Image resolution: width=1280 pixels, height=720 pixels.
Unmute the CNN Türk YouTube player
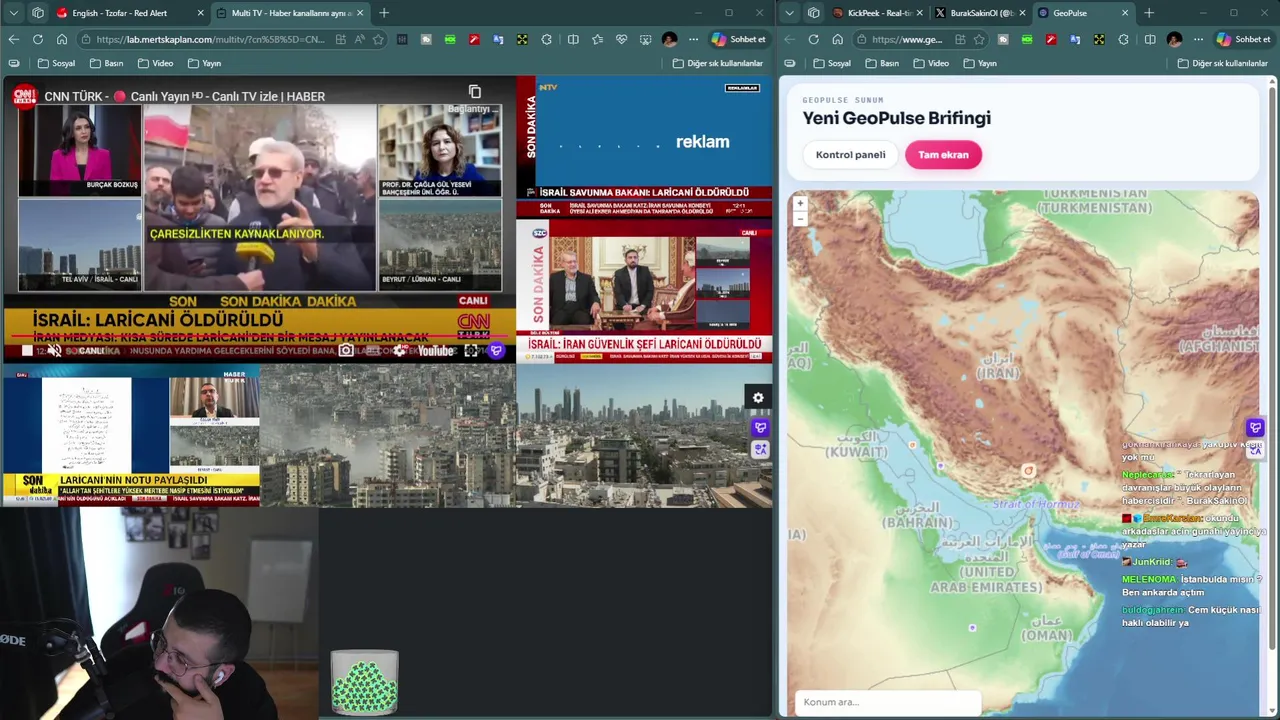pyautogui.click(x=54, y=350)
